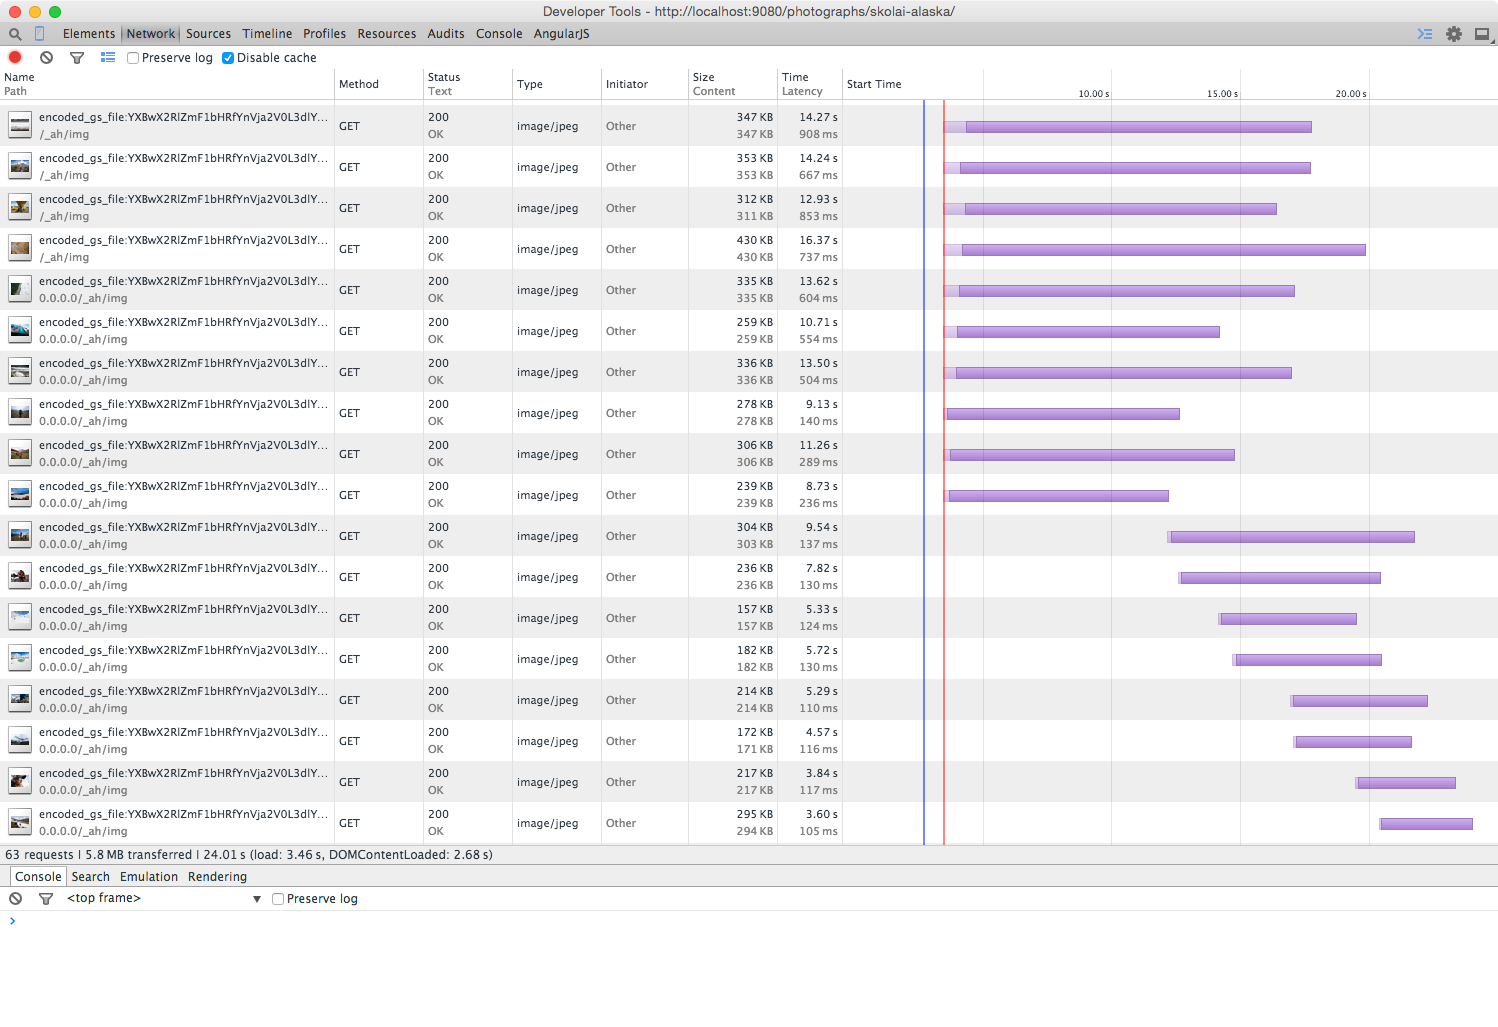Open the AngularJS panel tab
1498x1027 pixels.
coord(561,34)
